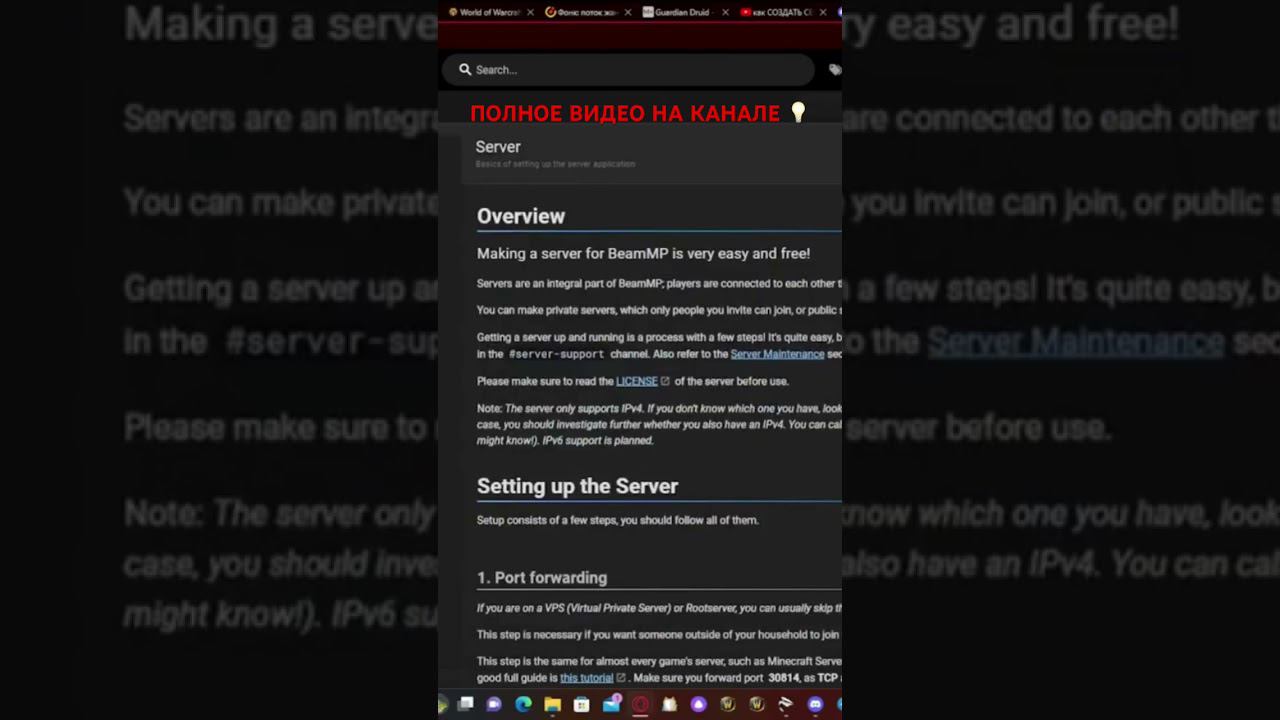
Task: Open Discord from the taskbar
Action: tap(815, 704)
